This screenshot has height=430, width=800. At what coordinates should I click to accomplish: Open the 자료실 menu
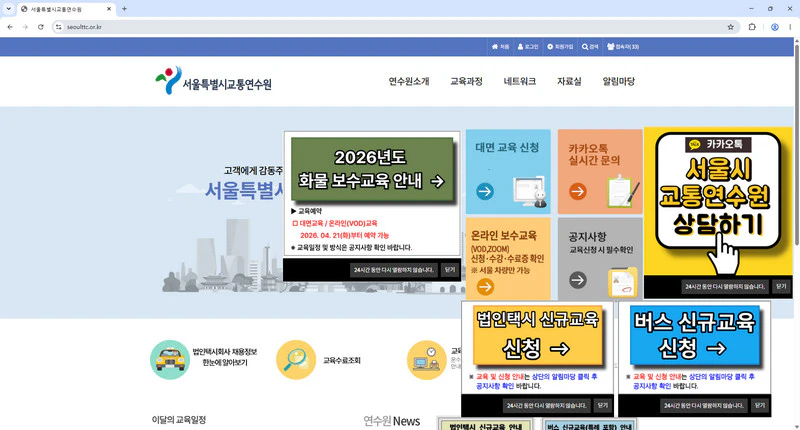[569, 81]
